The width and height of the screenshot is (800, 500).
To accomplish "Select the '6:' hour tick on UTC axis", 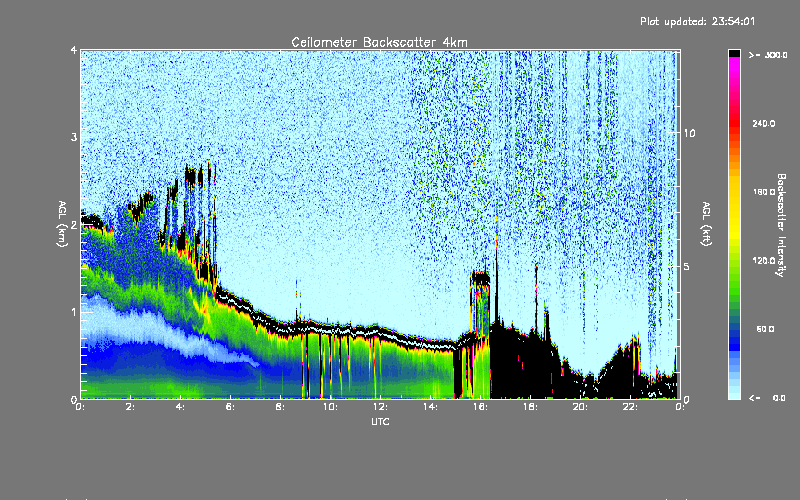I will [231, 407].
